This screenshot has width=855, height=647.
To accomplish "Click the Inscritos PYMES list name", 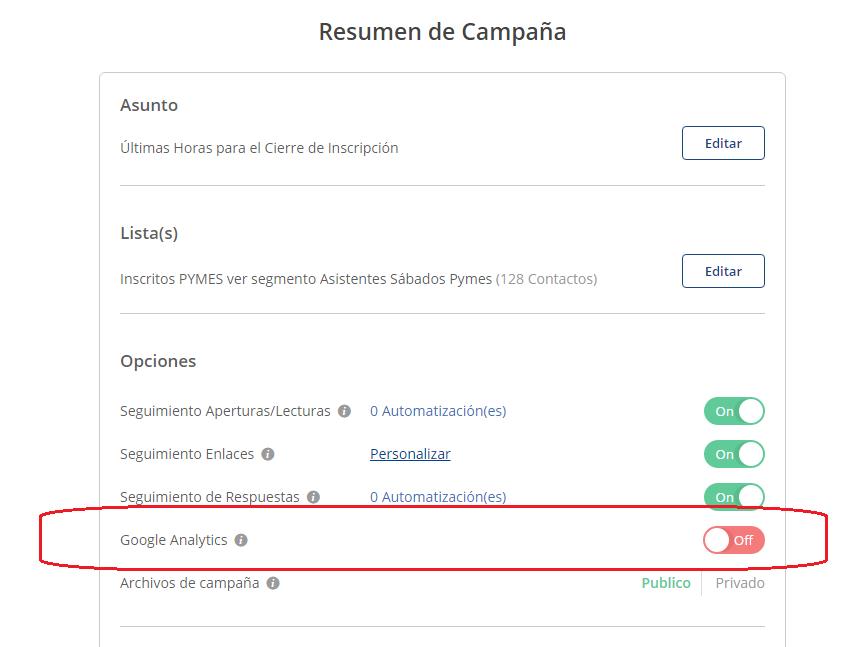I will coord(306,279).
